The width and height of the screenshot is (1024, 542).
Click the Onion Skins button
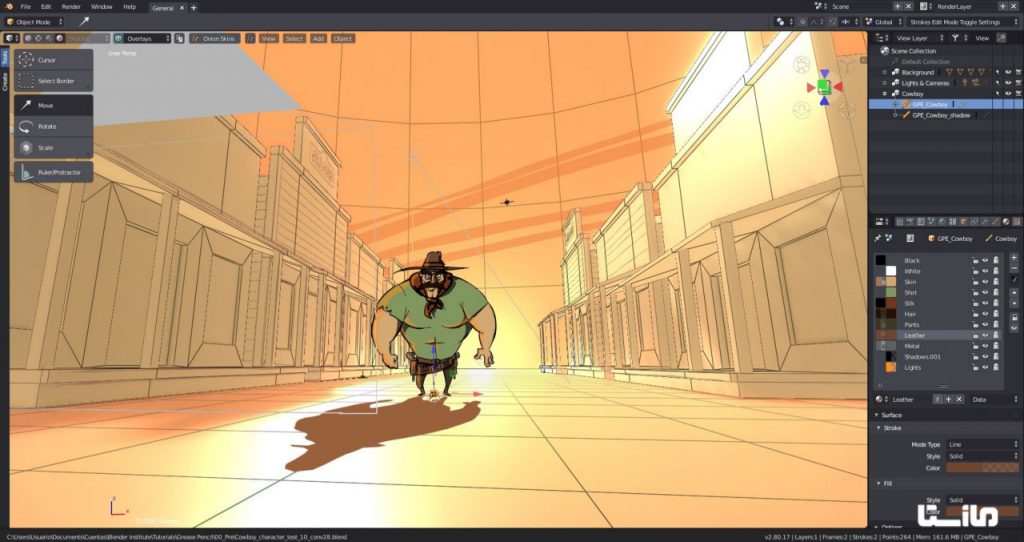click(215, 39)
